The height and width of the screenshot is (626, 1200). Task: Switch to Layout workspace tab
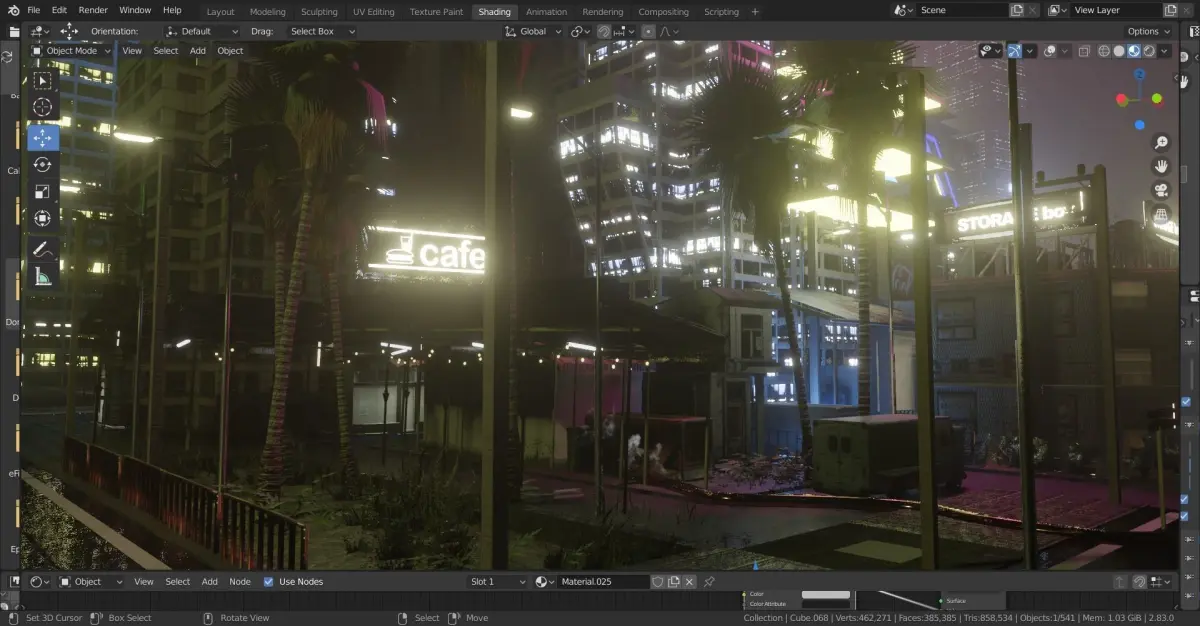[x=220, y=12]
